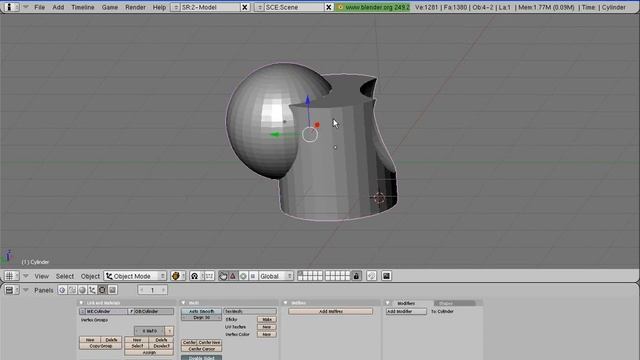Click the buttons window type icon

click(x=11, y=290)
